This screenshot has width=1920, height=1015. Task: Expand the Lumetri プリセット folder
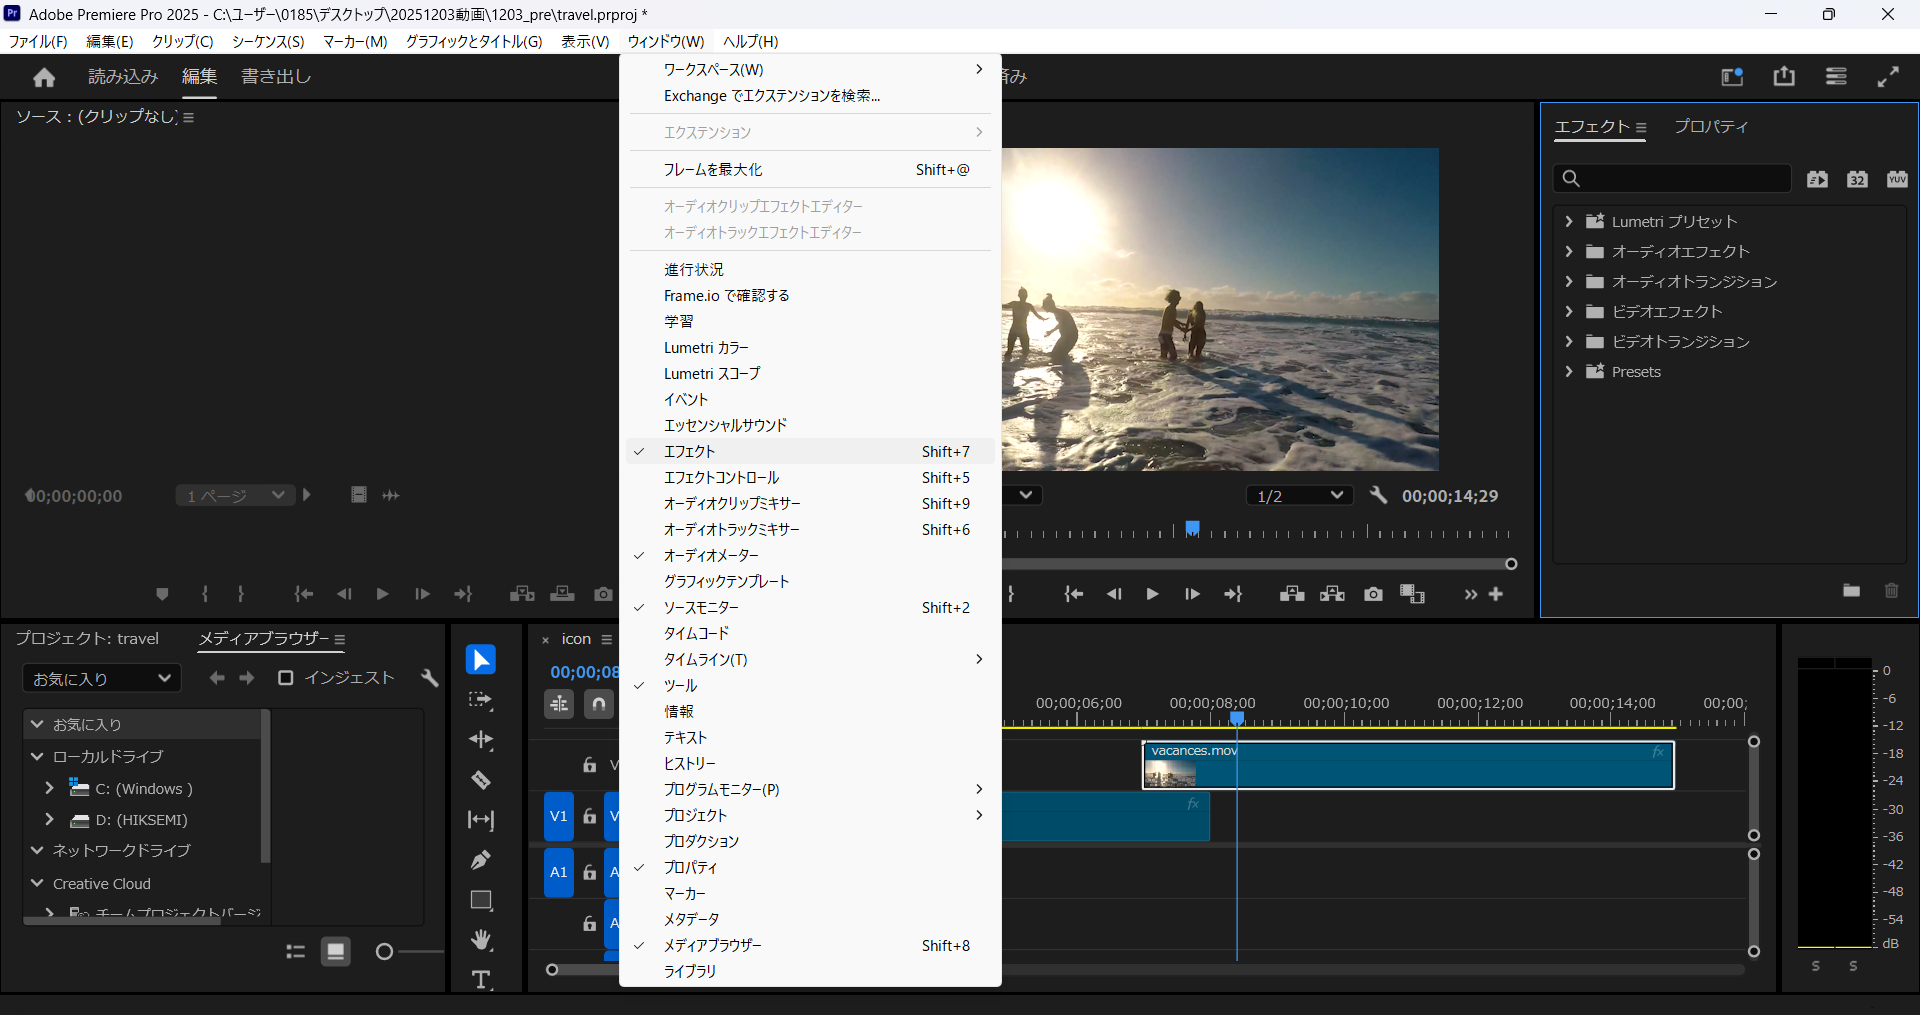[x=1568, y=222]
